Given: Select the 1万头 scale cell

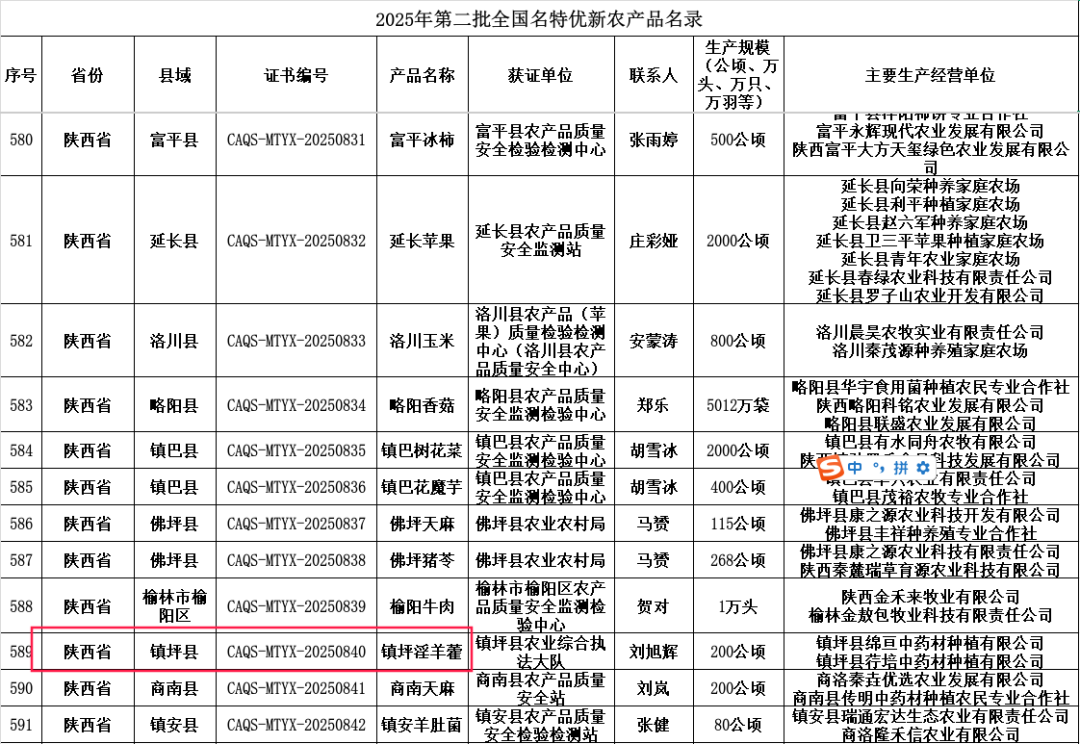Looking at the screenshot, I should (x=738, y=606).
